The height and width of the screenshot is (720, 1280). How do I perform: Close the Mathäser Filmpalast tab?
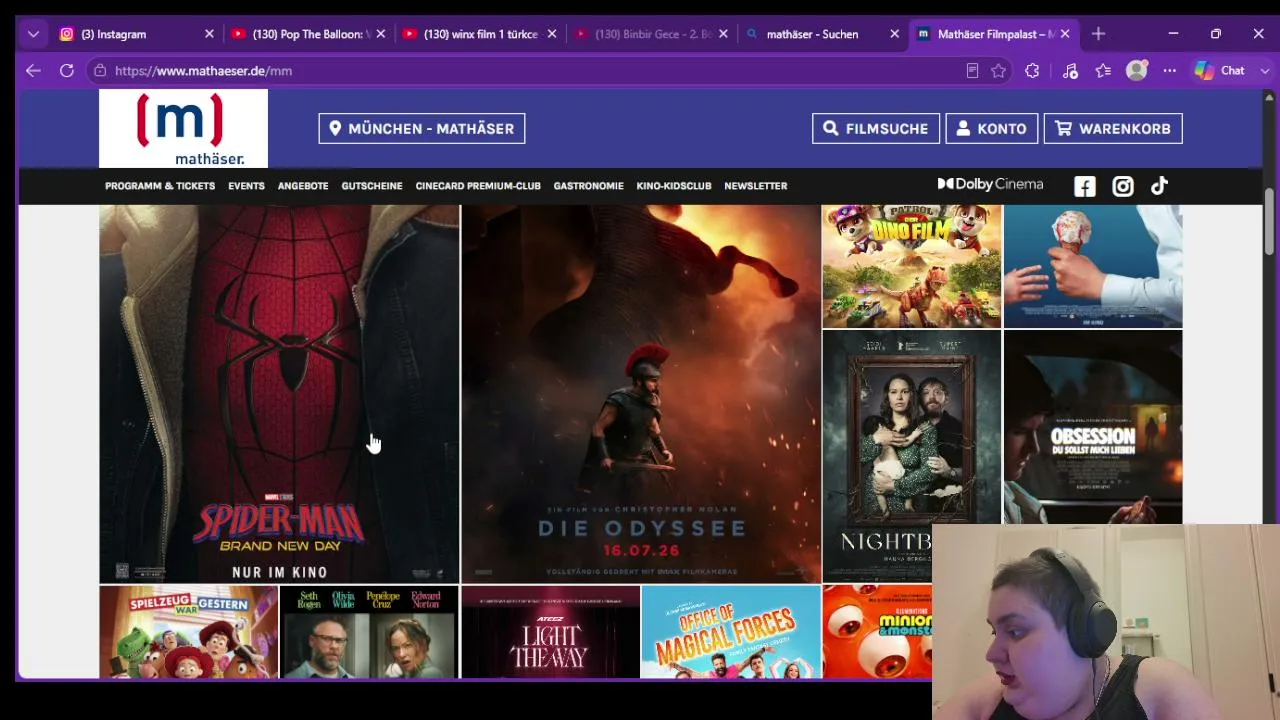tap(1065, 34)
